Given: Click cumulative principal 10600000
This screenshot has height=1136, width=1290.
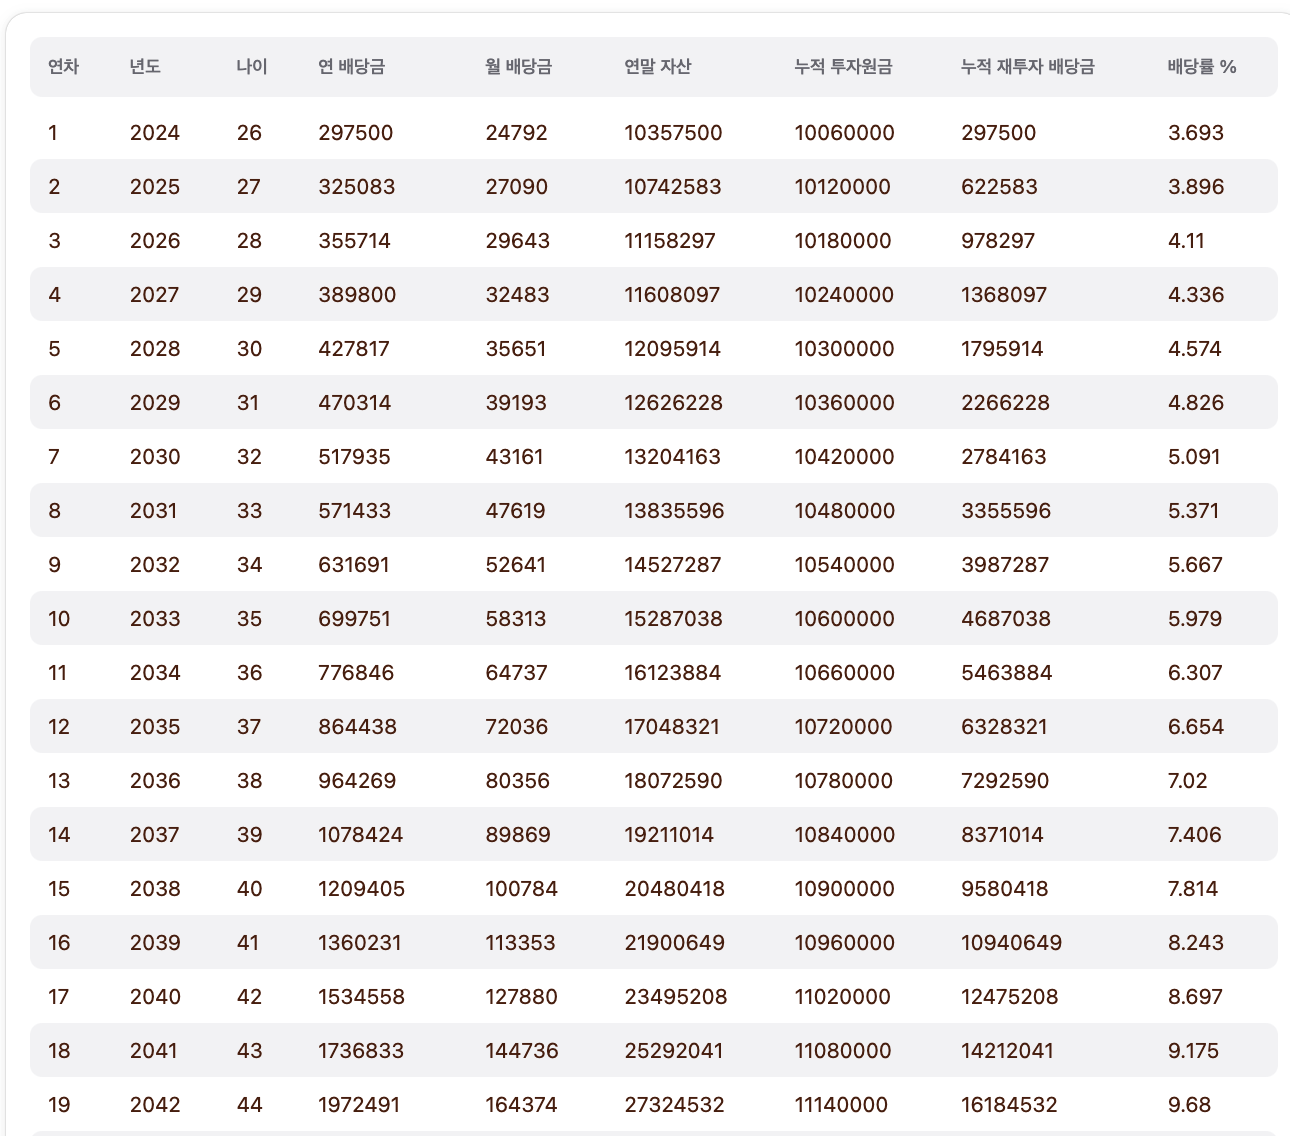Looking at the screenshot, I should click(845, 619).
